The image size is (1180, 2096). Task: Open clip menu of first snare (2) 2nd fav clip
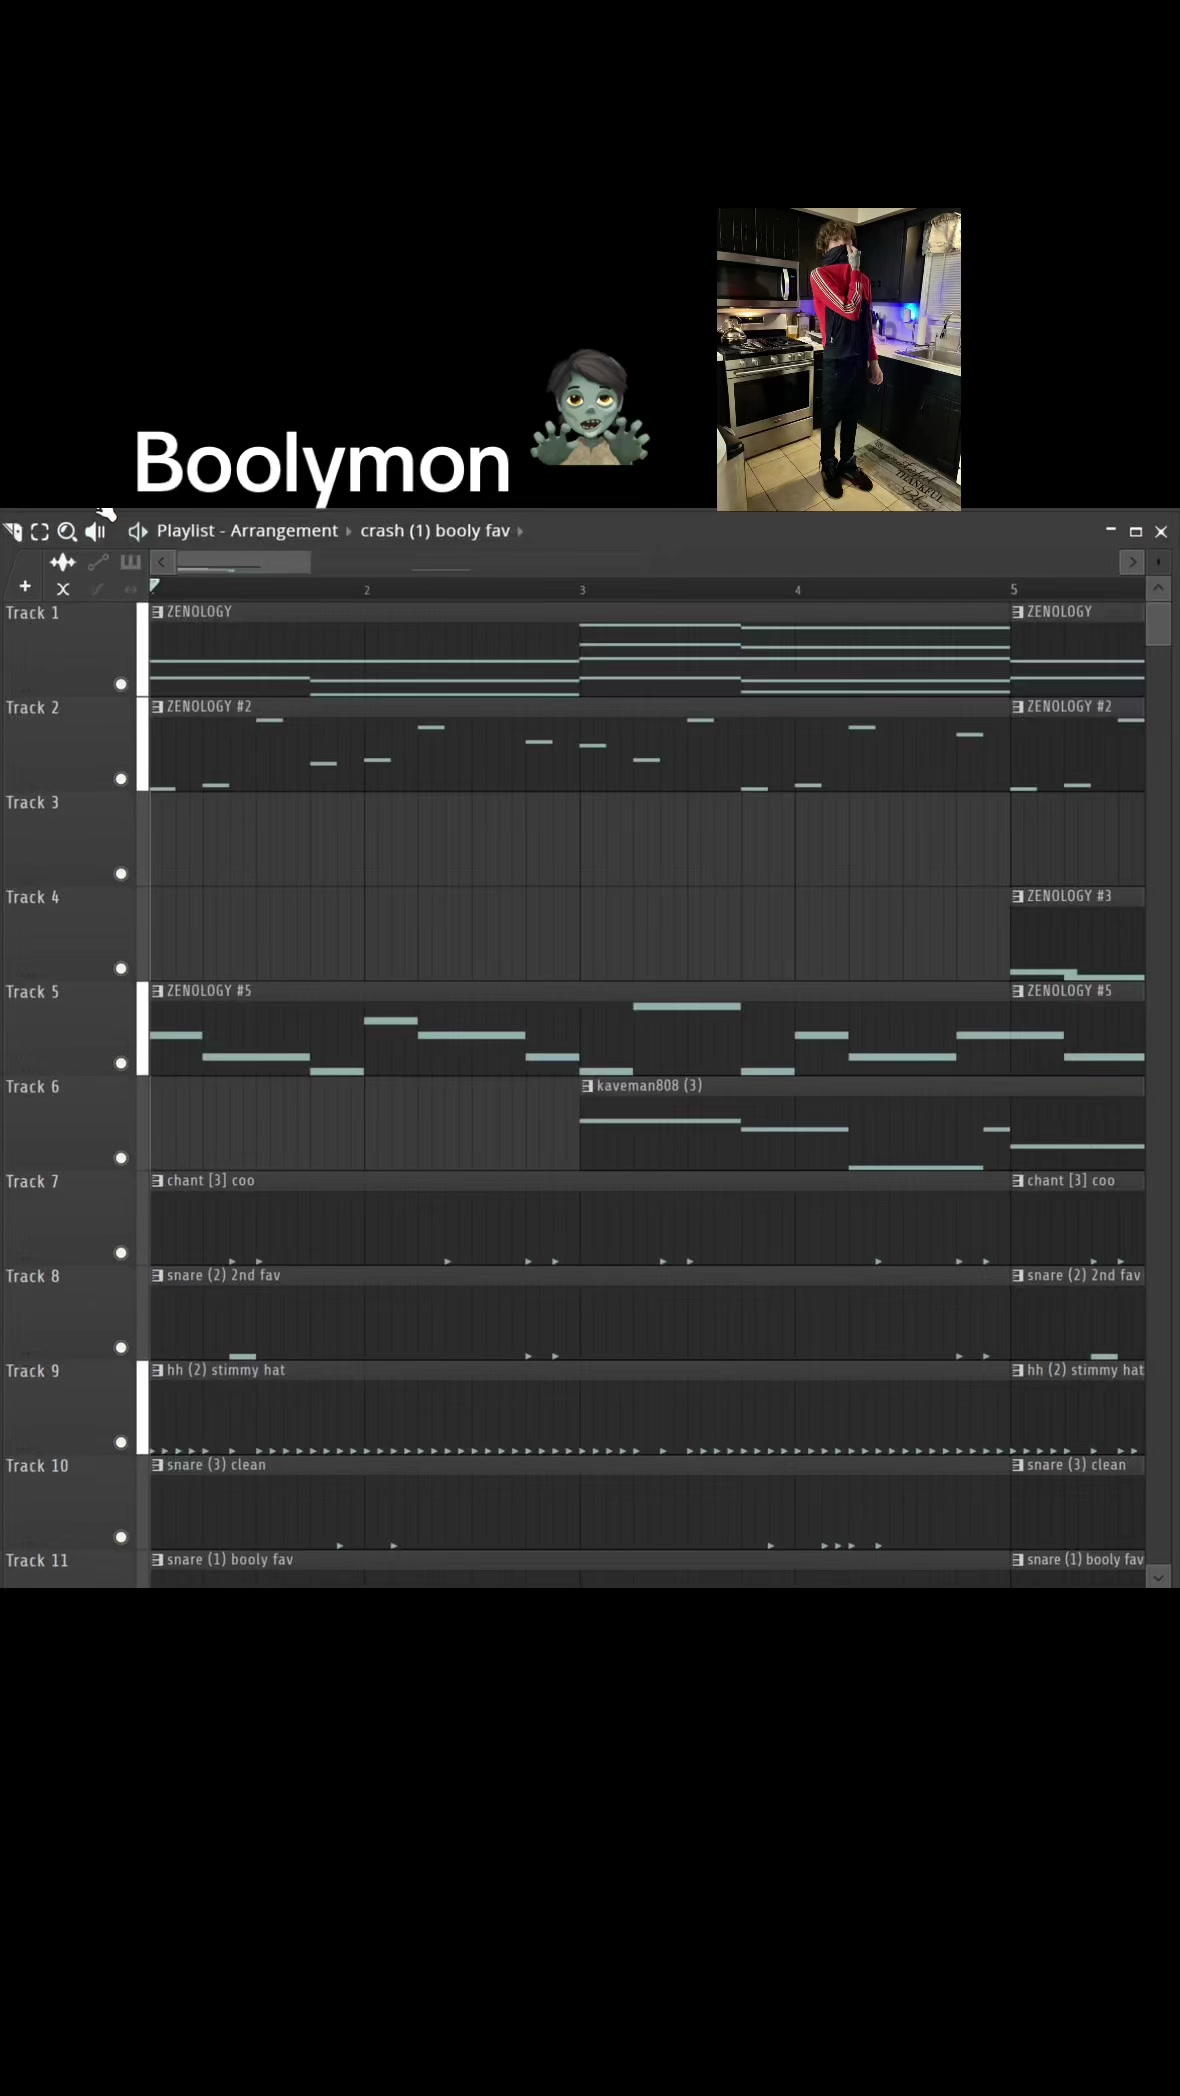(x=158, y=1276)
